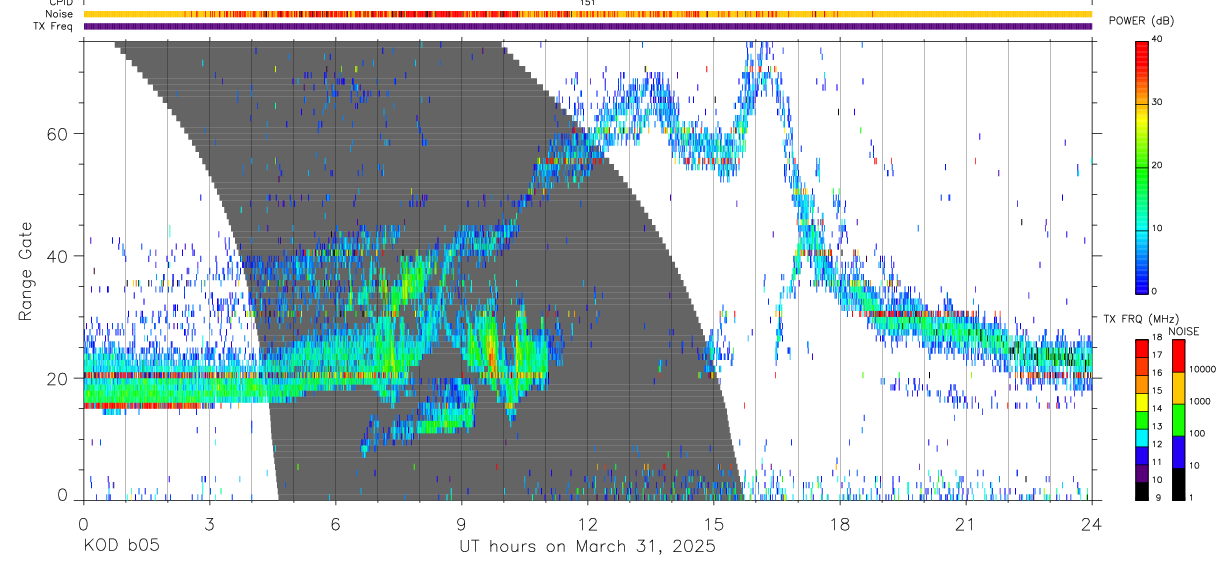1228x567 pixels.
Task: Click the green NOISE swatch between 100 and 1000
Action: (1179, 420)
